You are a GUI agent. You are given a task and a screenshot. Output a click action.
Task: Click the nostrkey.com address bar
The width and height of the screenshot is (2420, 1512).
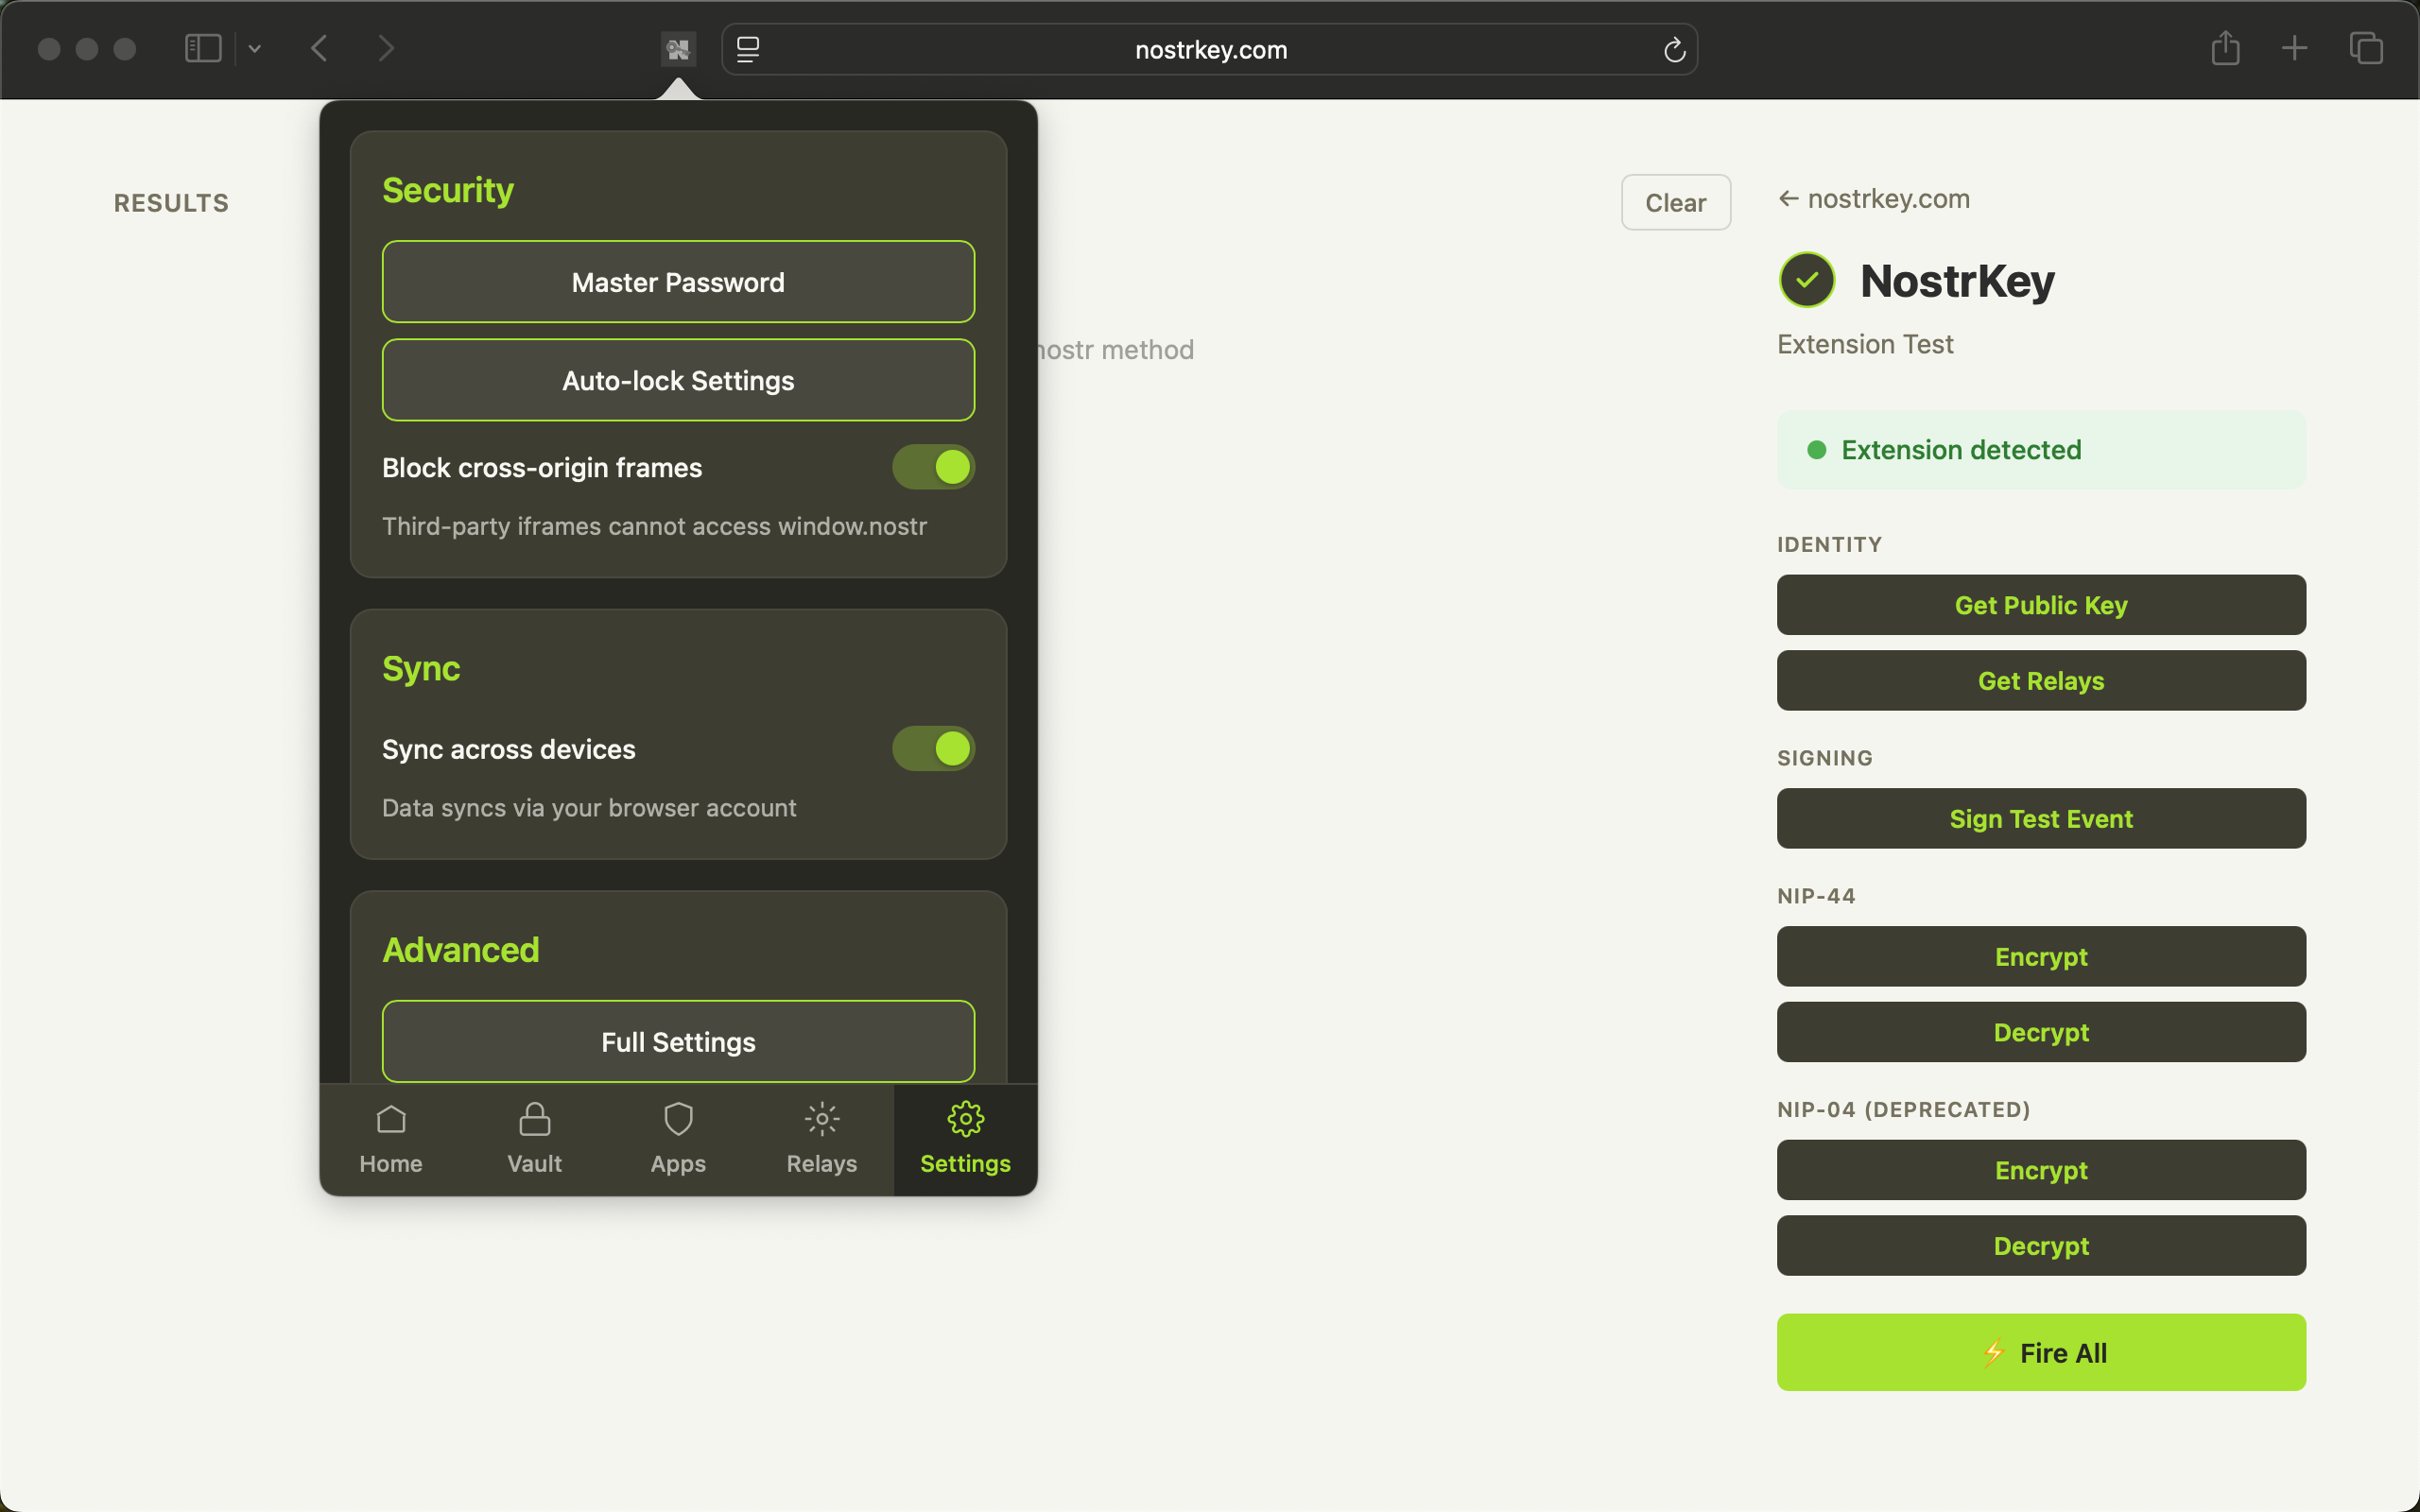[x=1210, y=49]
